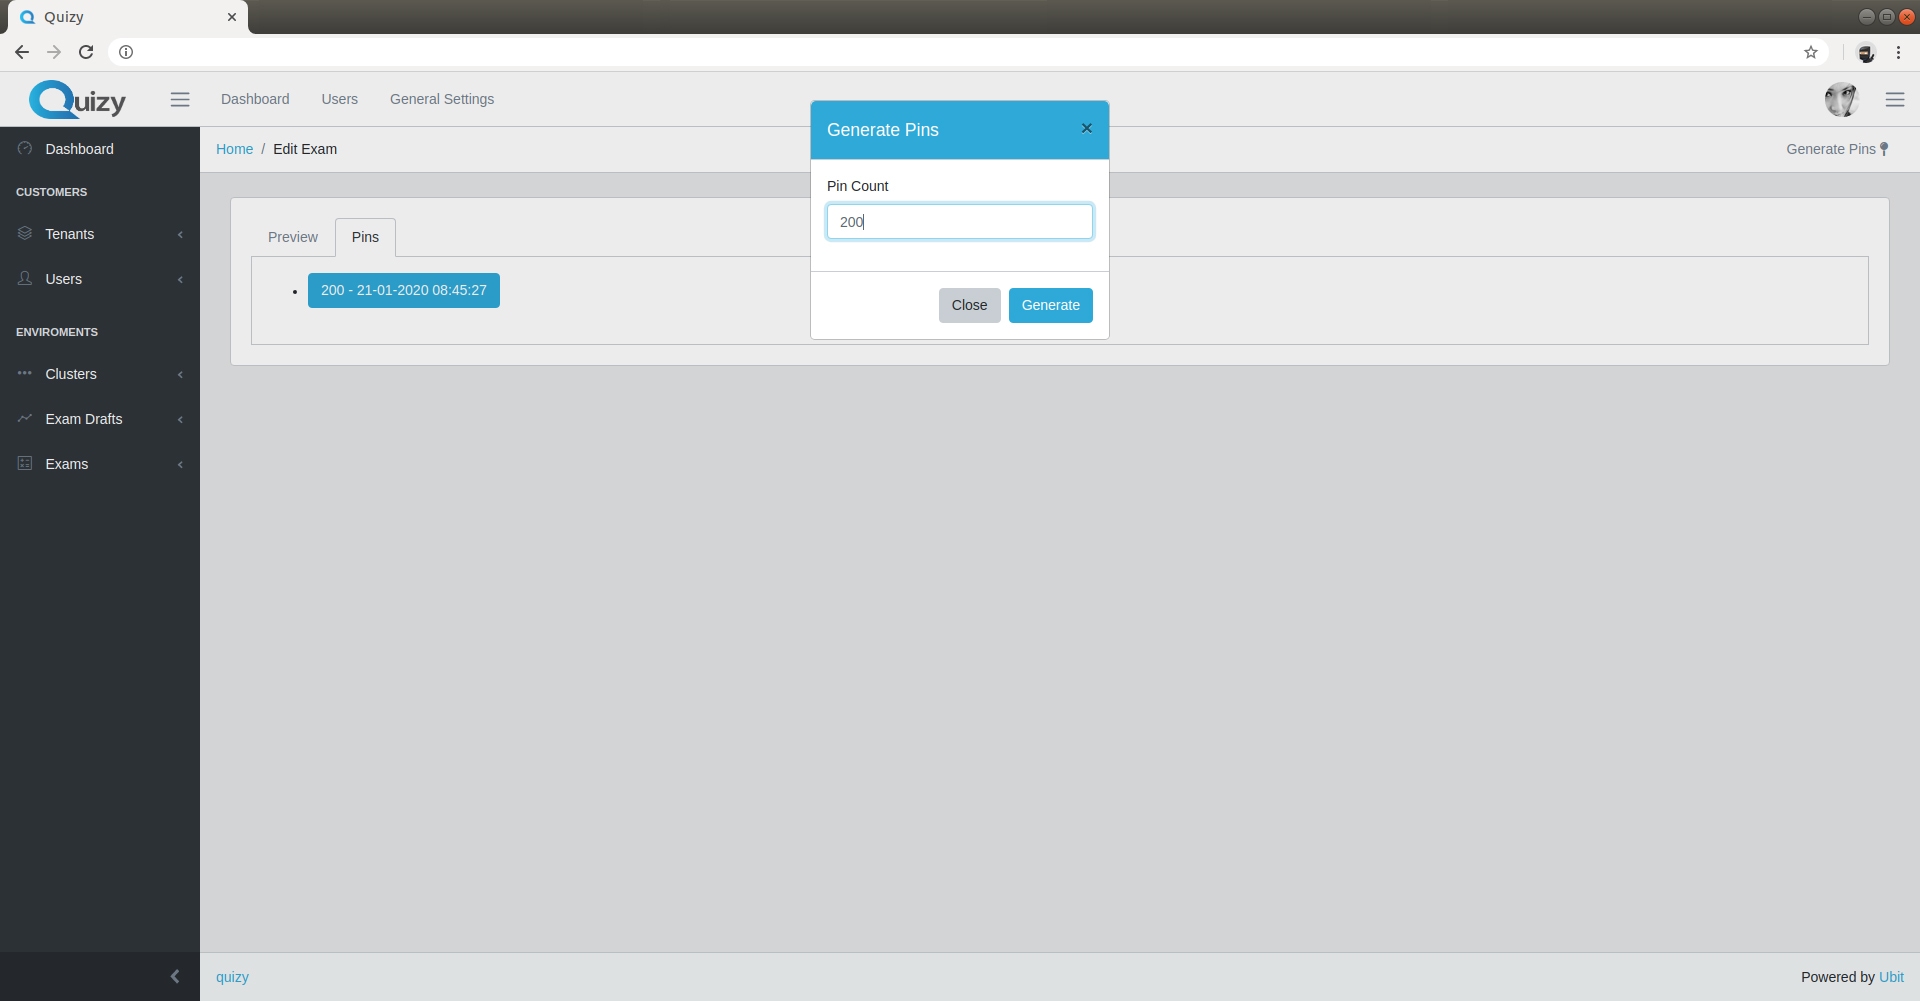Image resolution: width=1920 pixels, height=1001 pixels.
Task: Open Users in top navigation
Action: [339, 99]
